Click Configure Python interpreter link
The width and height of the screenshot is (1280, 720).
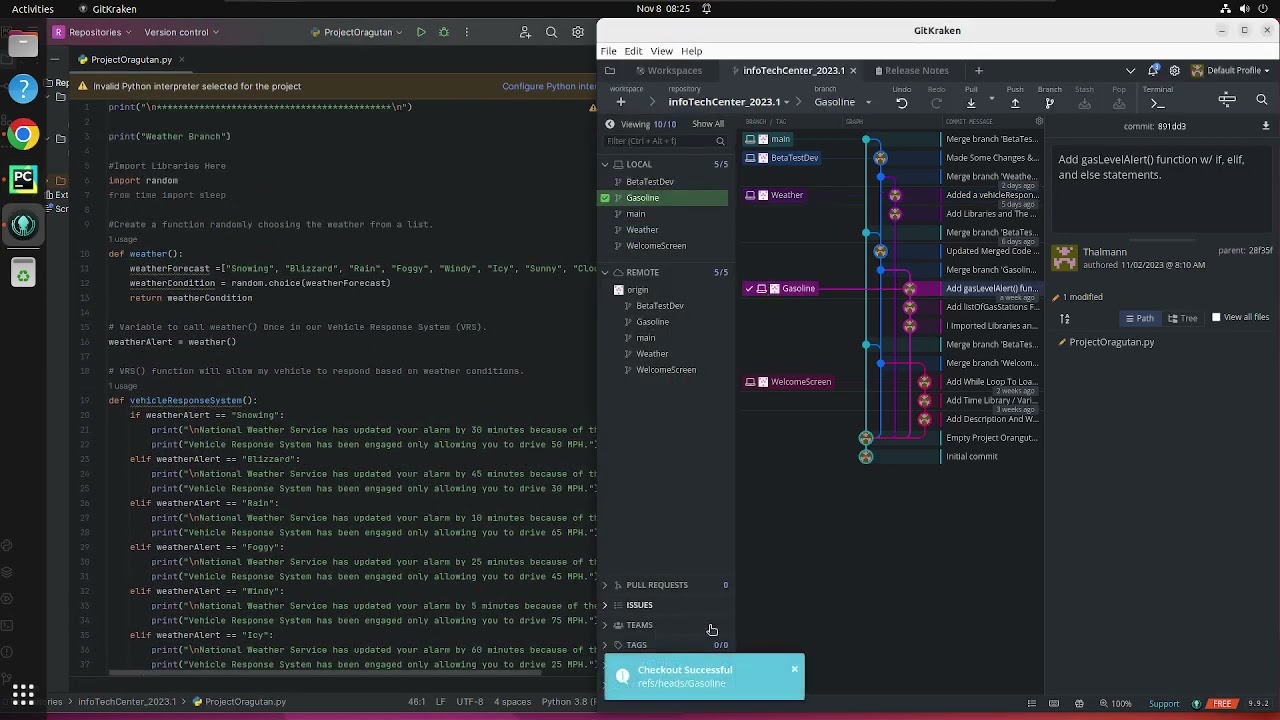(x=549, y=86)
